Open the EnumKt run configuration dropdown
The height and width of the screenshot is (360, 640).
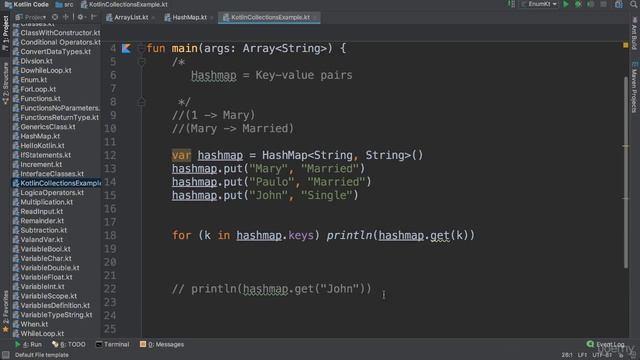point(540,4)
